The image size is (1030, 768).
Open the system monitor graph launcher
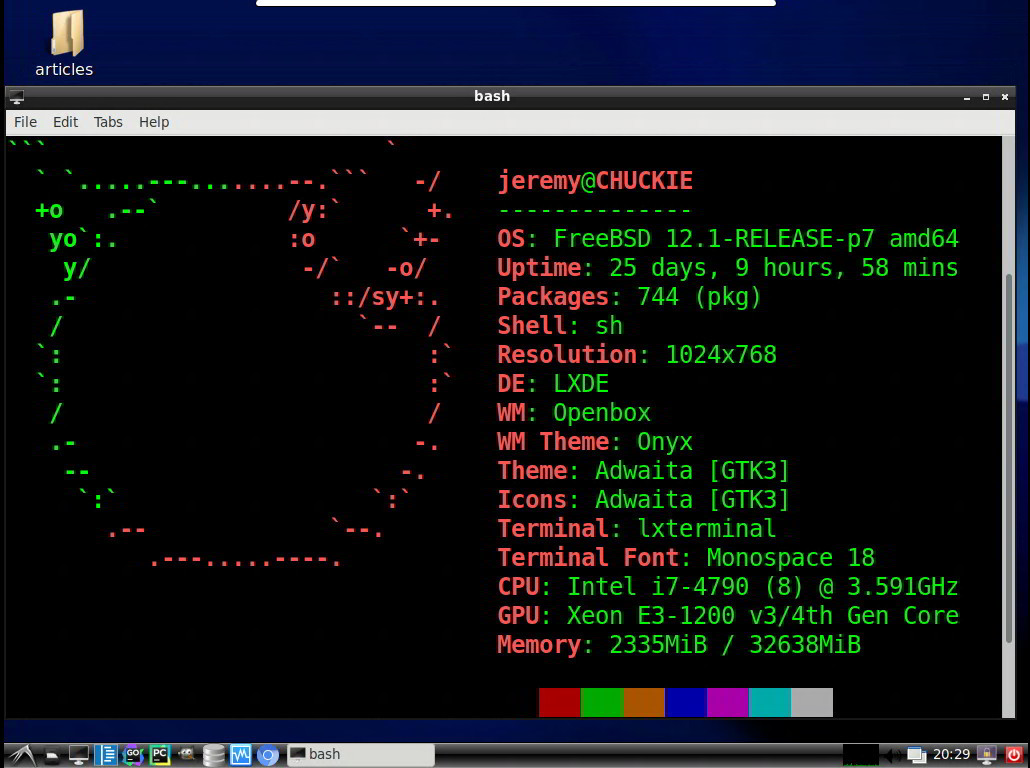(x=240, y=755)
